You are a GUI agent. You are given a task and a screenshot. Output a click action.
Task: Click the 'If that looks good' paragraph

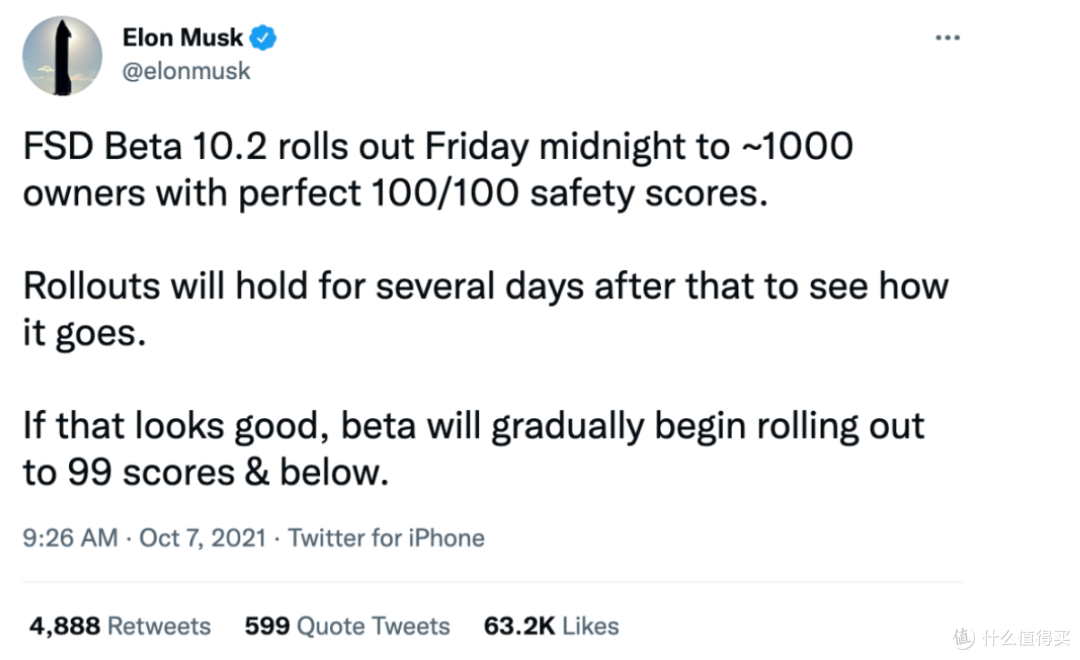[473, 448]
